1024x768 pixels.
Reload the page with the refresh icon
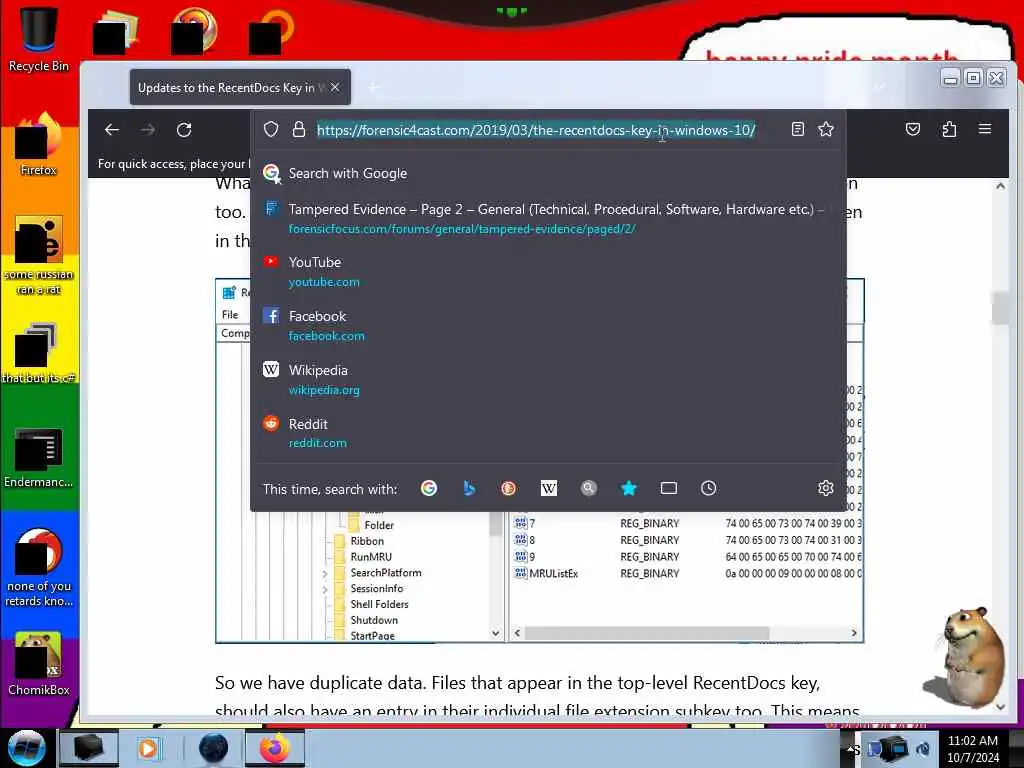[x=184, y=130]
